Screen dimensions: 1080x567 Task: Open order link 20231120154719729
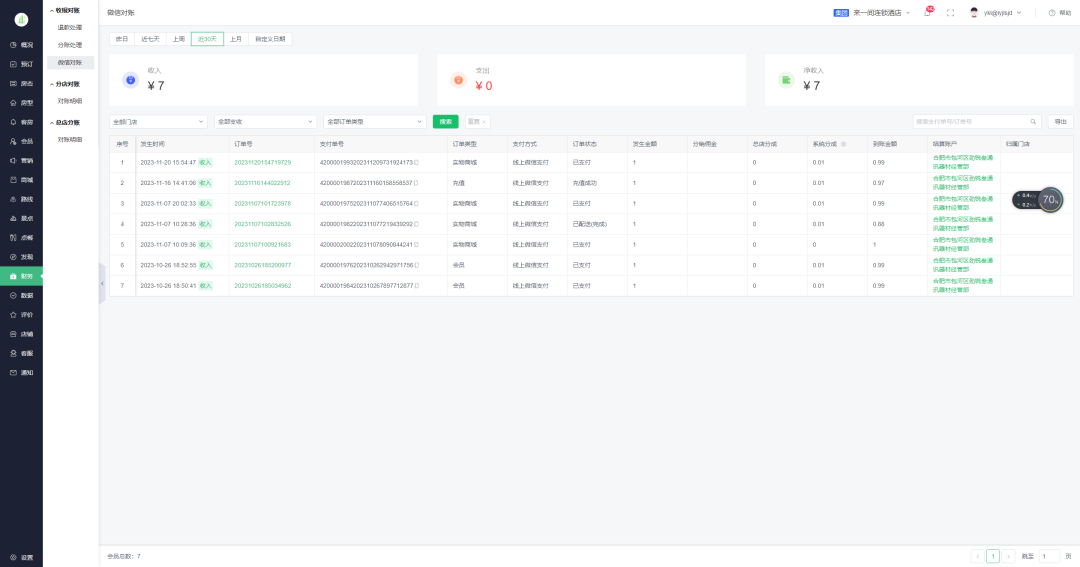[x=262, y=163]
